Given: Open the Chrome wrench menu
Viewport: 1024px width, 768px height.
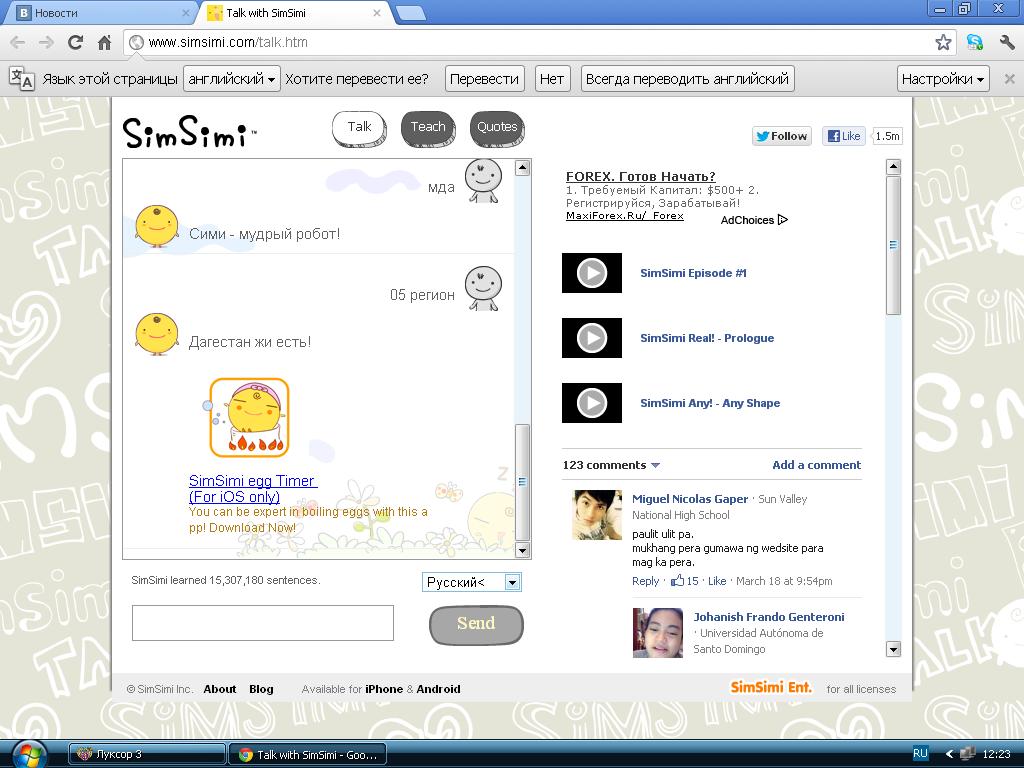Looking at the screenshot, I should [x=1007, y=42].
